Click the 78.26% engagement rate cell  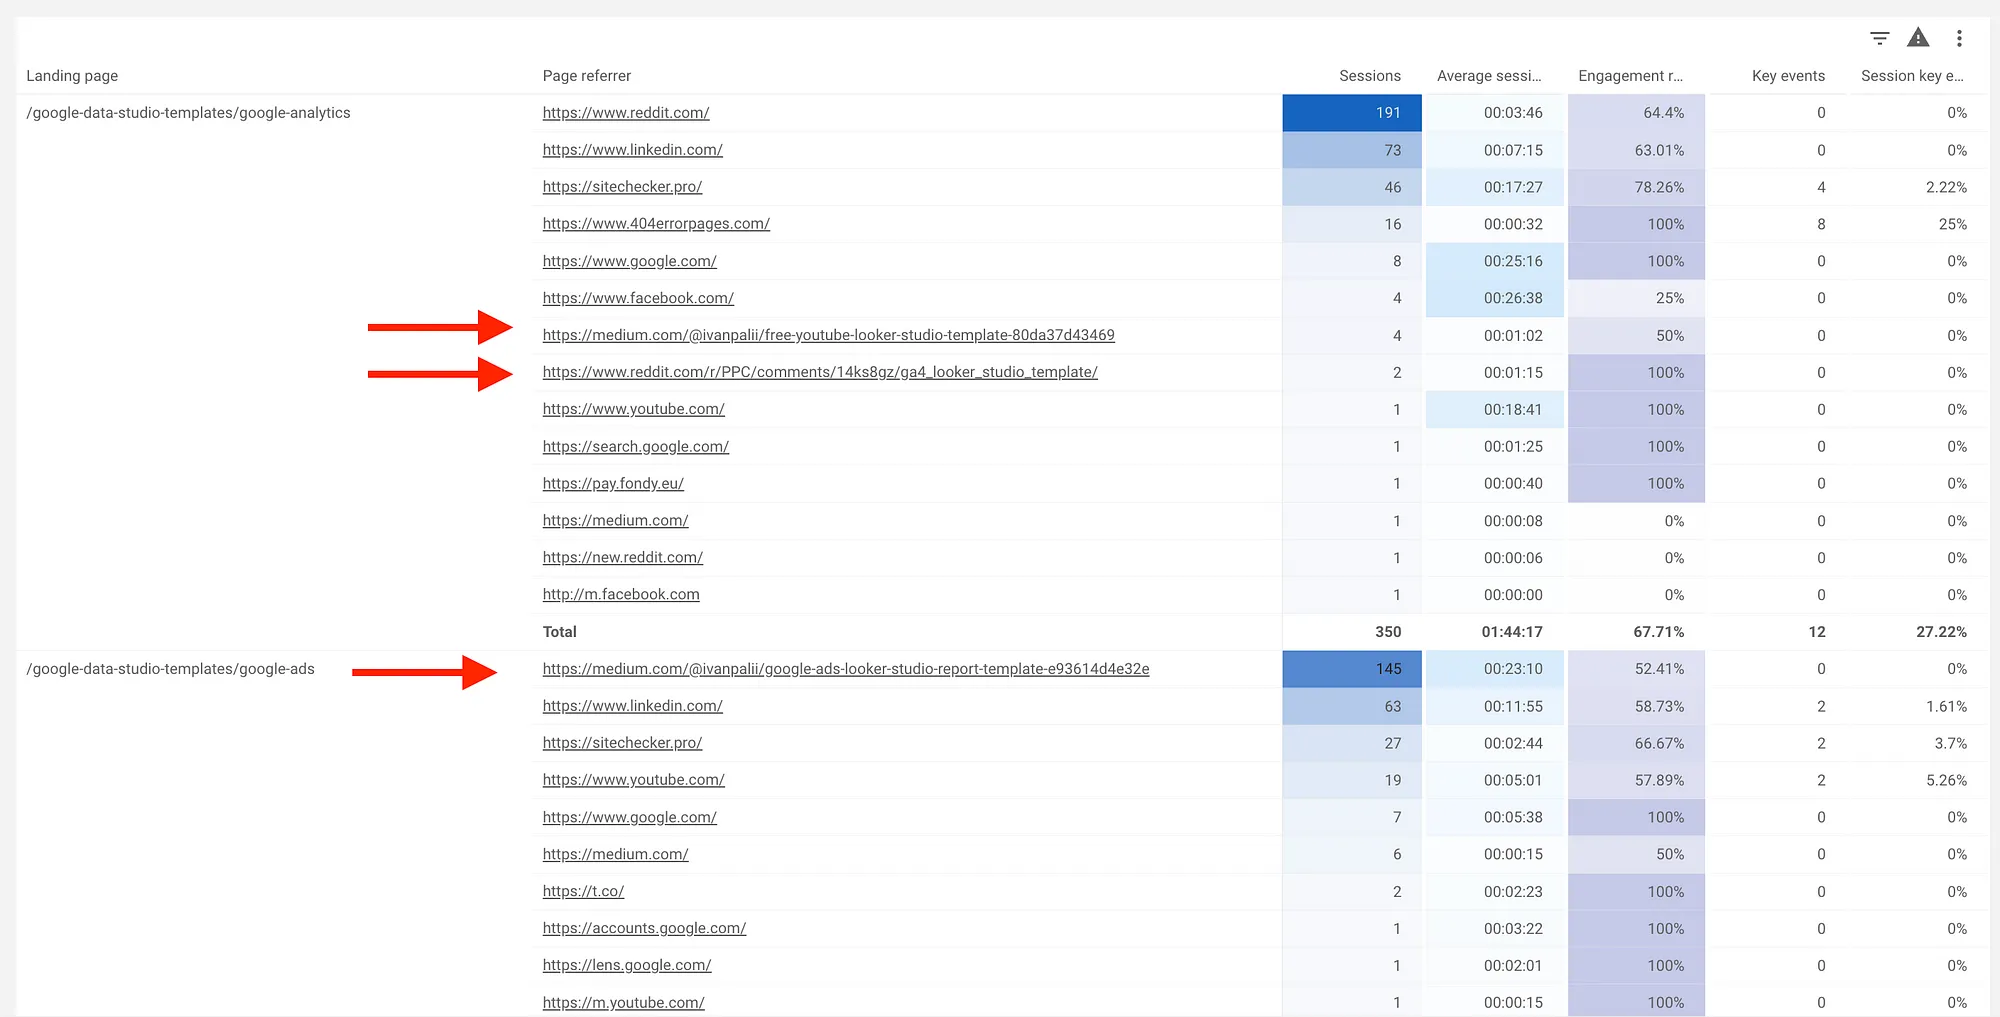click(x=1636, y=187)
